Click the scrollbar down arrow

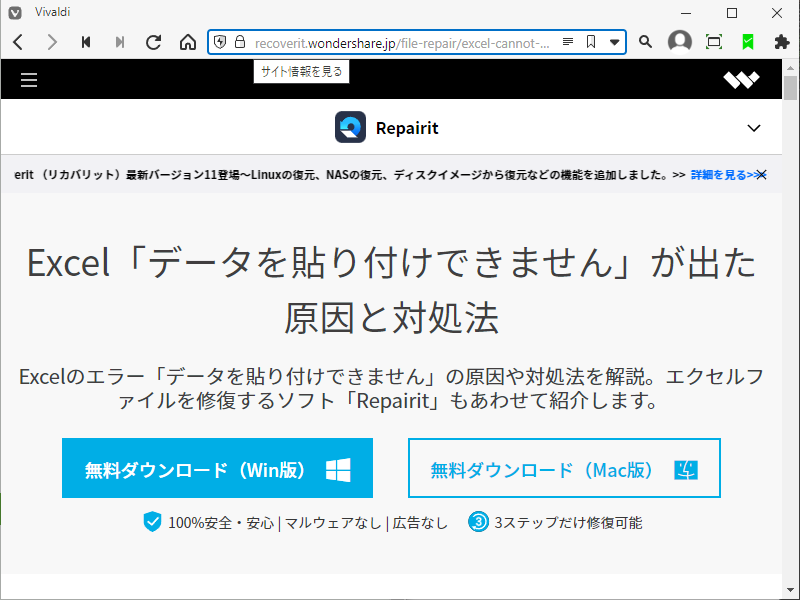[x=790, y=590]
